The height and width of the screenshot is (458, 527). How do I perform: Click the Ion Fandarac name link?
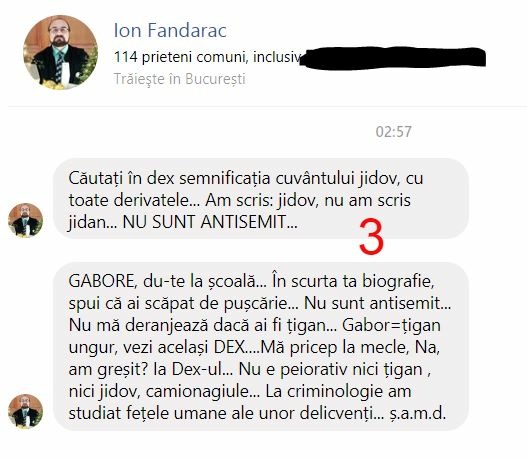(170, 30)
